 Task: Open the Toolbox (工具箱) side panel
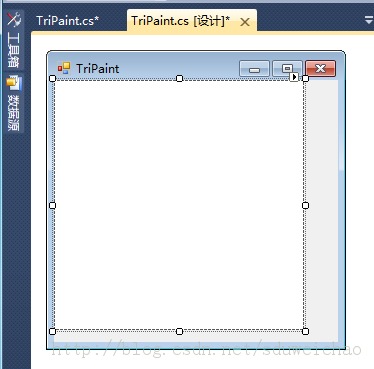(x=14, y=40)
